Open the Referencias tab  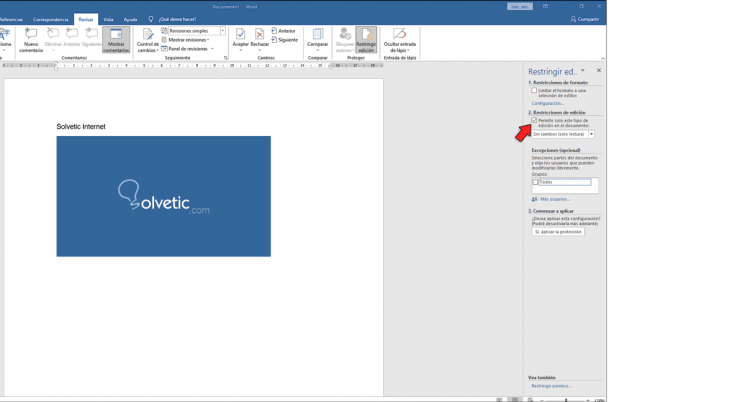pyautogui.click(x=11, y=19)
